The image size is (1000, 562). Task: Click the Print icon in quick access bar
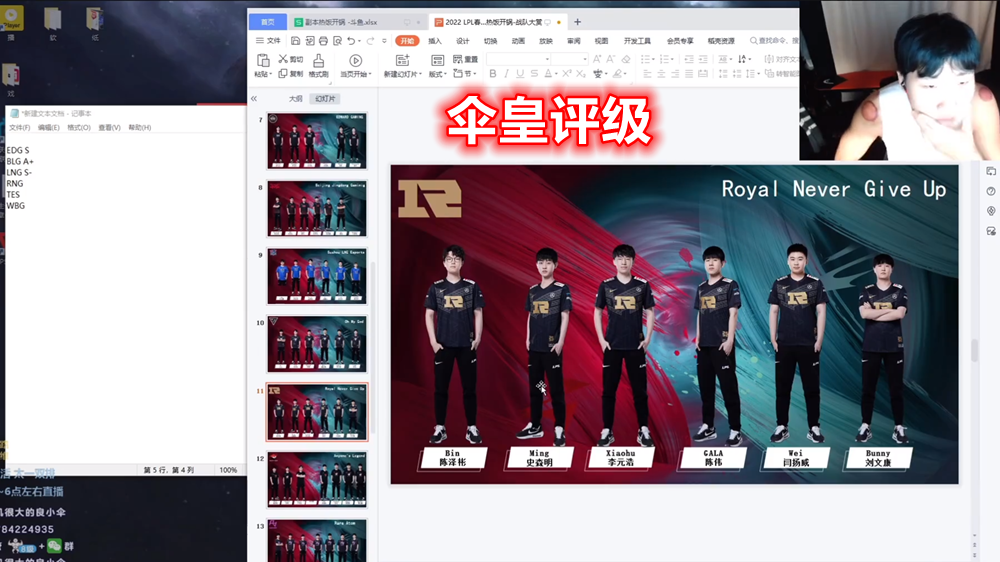click(323, 41)
